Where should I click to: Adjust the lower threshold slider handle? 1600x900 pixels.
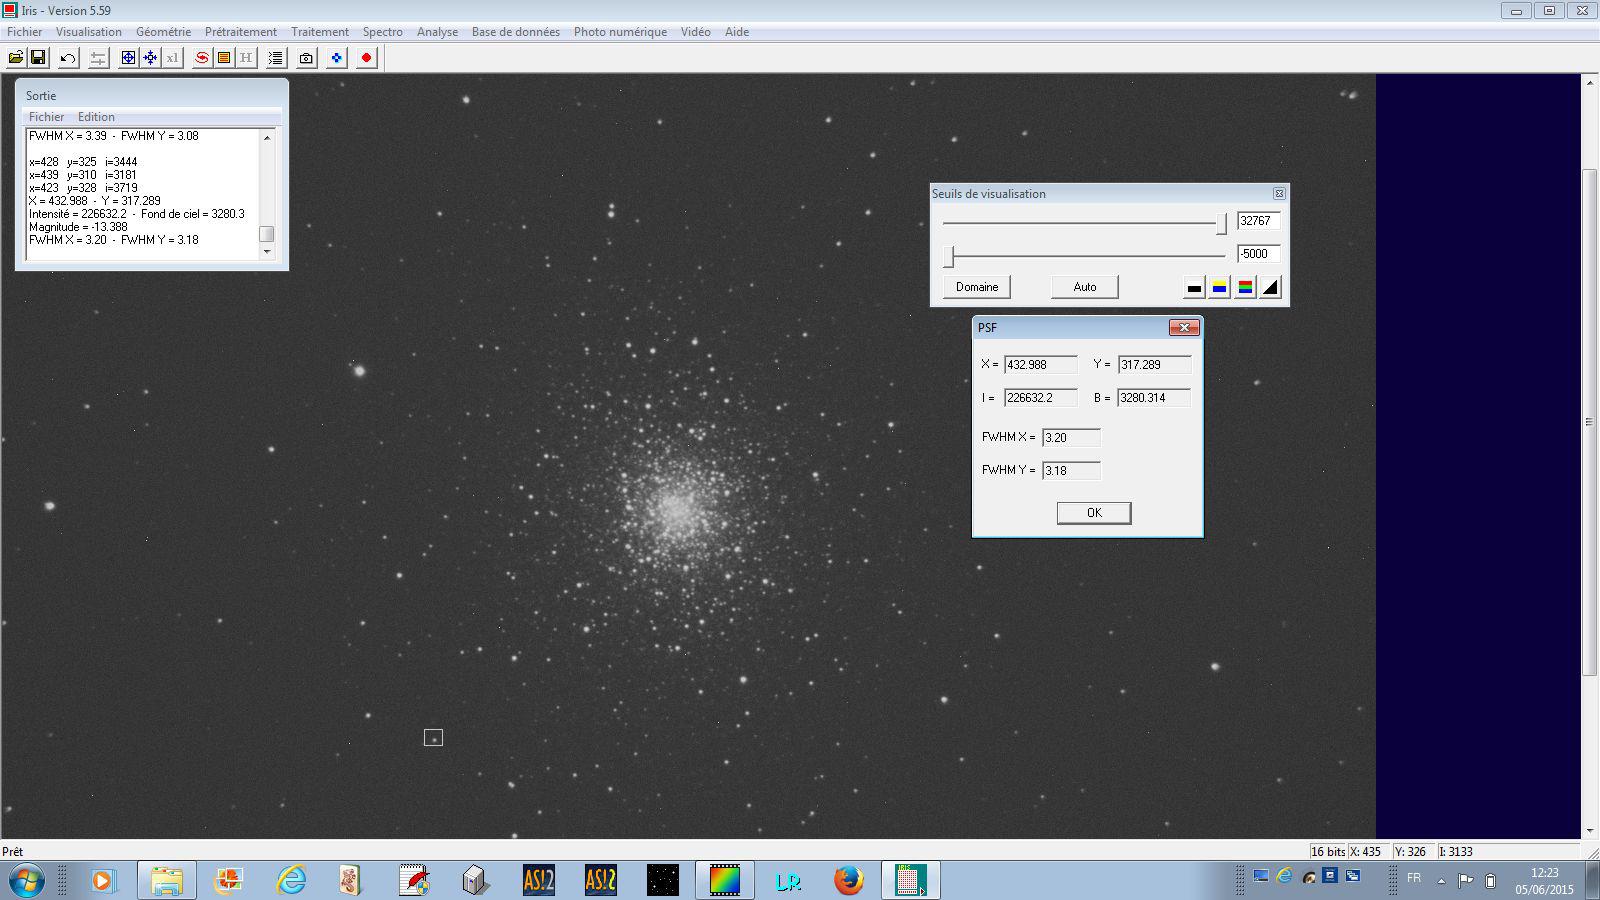coord(950,257)
